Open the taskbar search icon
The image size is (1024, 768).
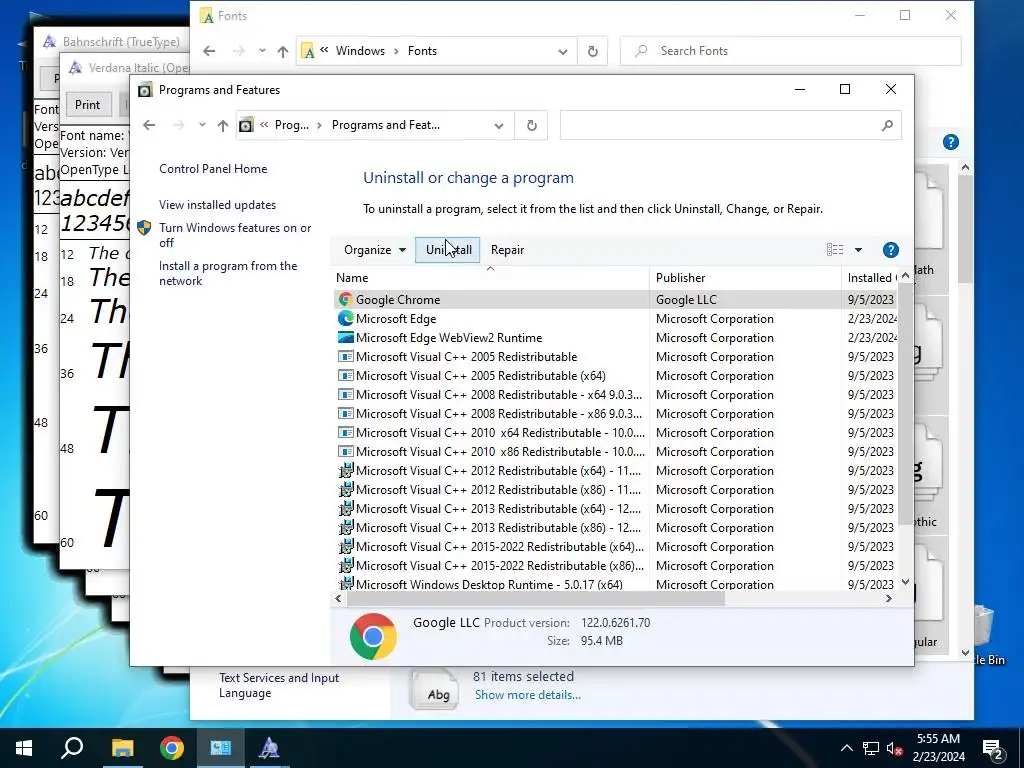pos(72,748)
